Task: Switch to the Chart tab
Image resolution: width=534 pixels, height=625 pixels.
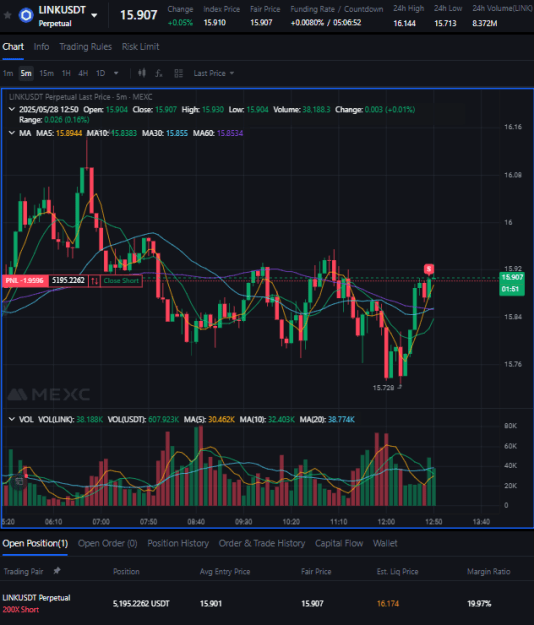Action: [13, 47]
